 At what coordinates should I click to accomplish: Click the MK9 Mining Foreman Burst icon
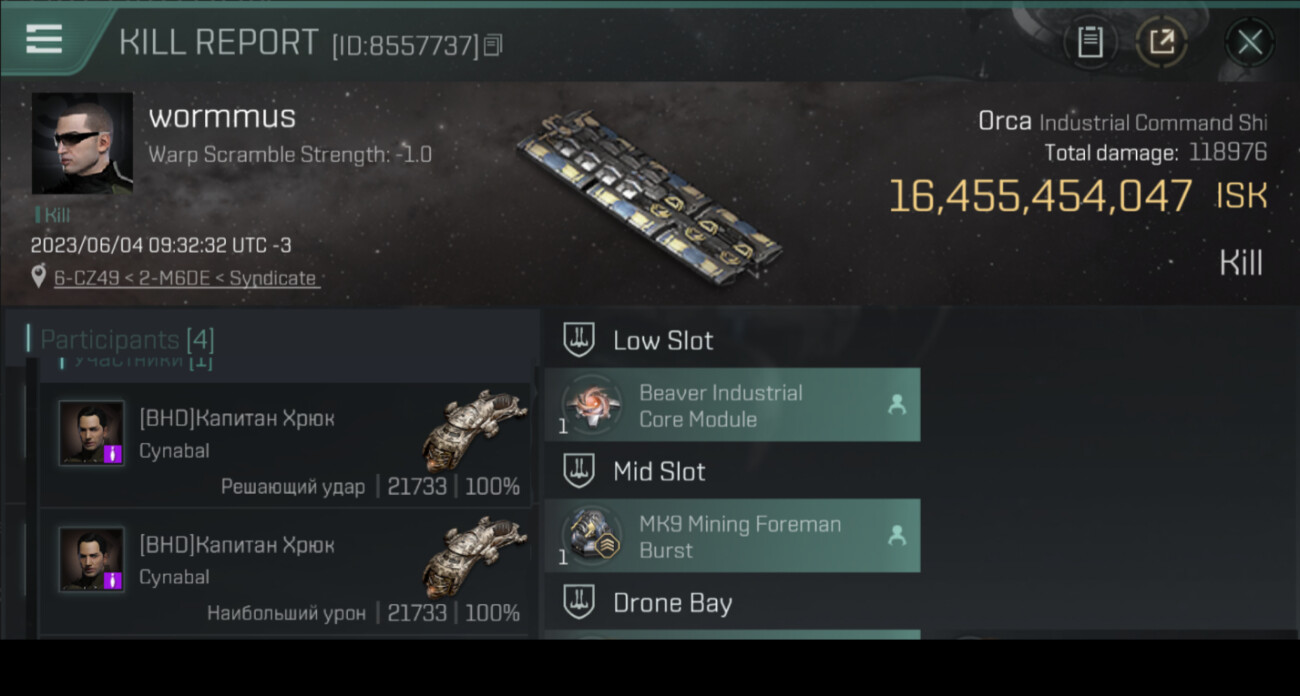[591, 536]
